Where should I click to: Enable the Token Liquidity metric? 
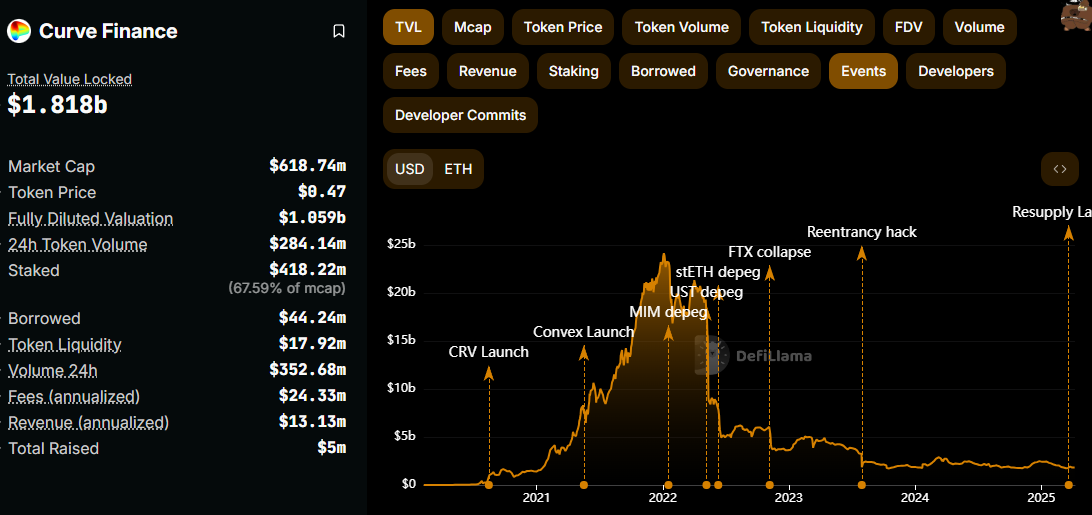(x=812, y=27)
